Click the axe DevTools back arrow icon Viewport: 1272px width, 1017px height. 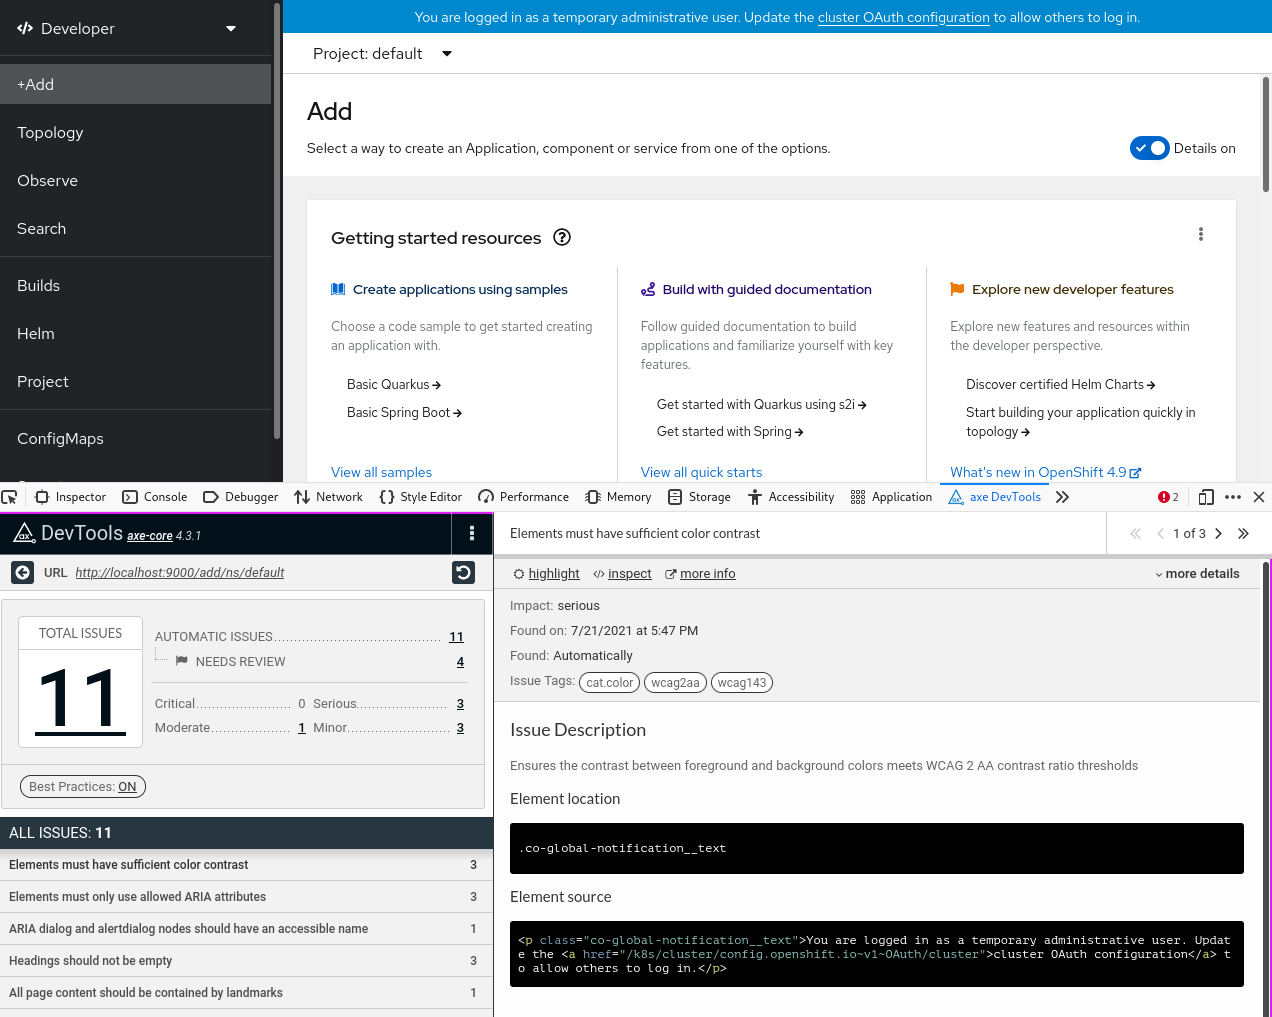pyautogui.click(x=22, y=572)
